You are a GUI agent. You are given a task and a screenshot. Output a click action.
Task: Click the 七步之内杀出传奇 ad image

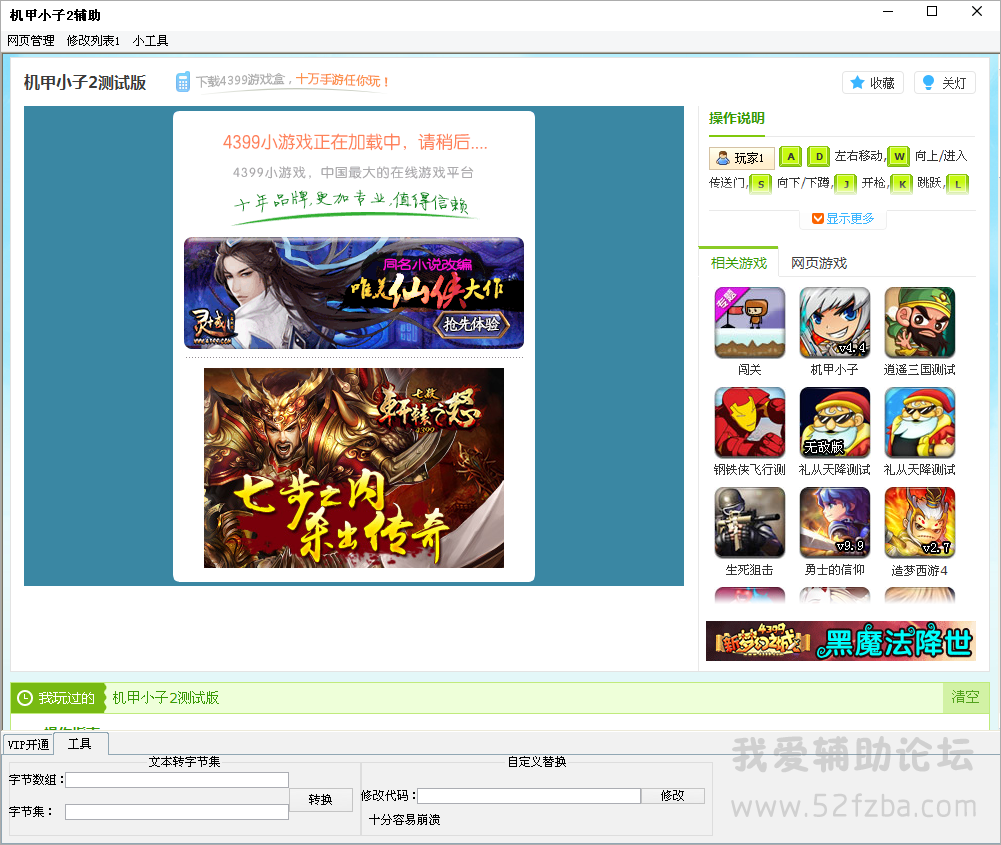[x=354, y=468]
